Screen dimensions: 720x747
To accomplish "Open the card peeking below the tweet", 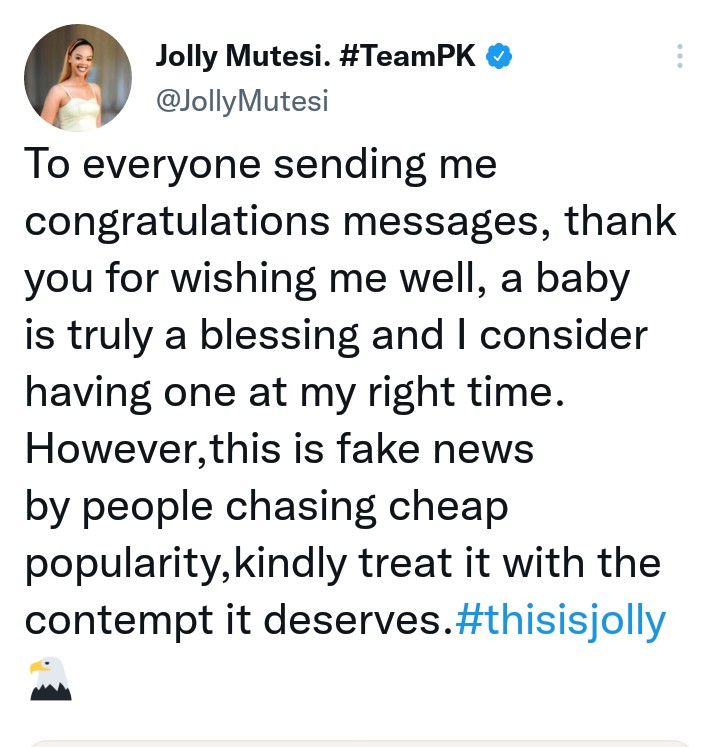I will (360, 742).
